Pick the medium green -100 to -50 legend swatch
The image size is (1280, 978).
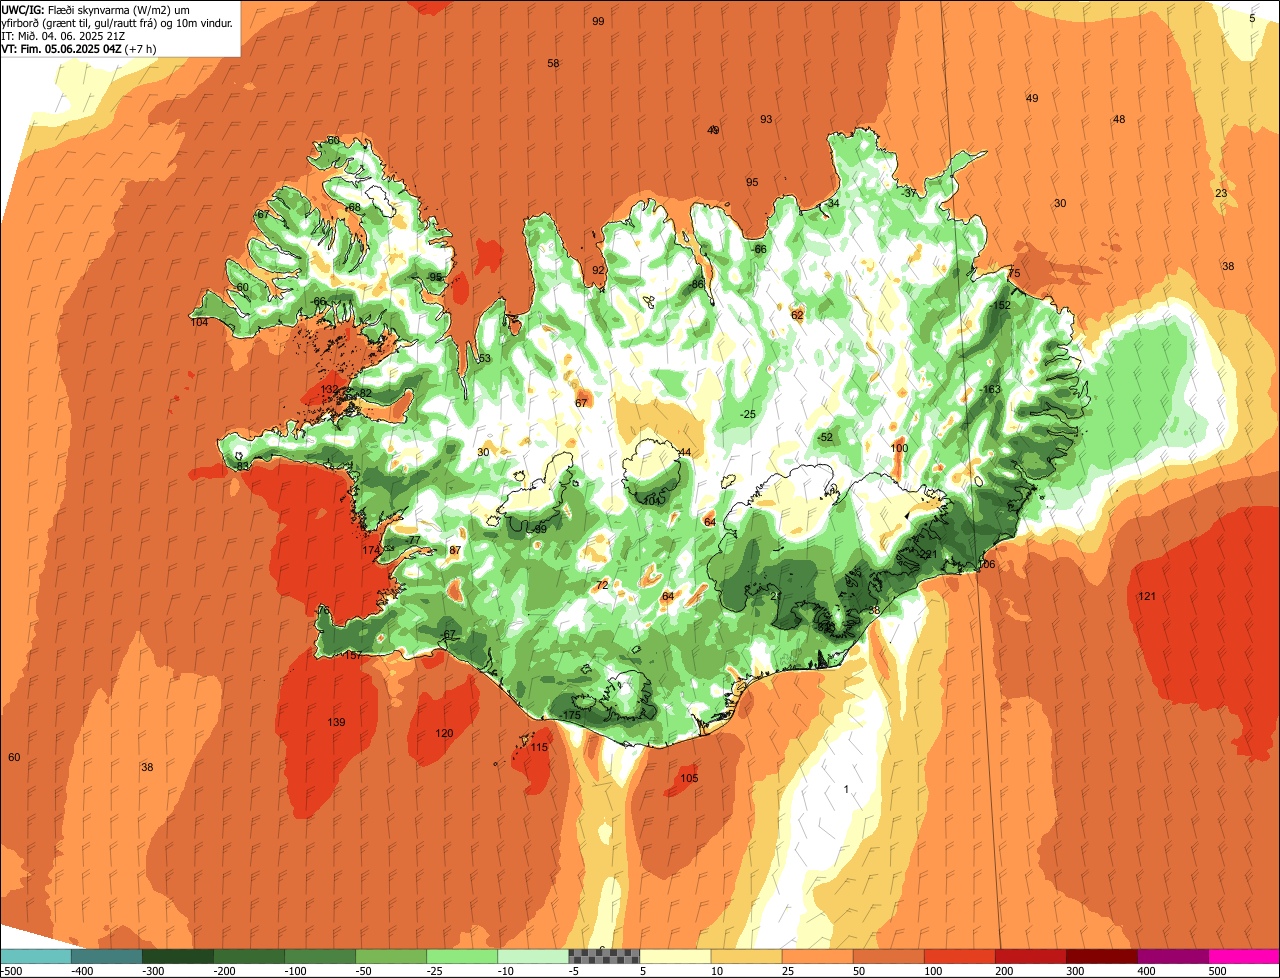[x=320, y=957]
